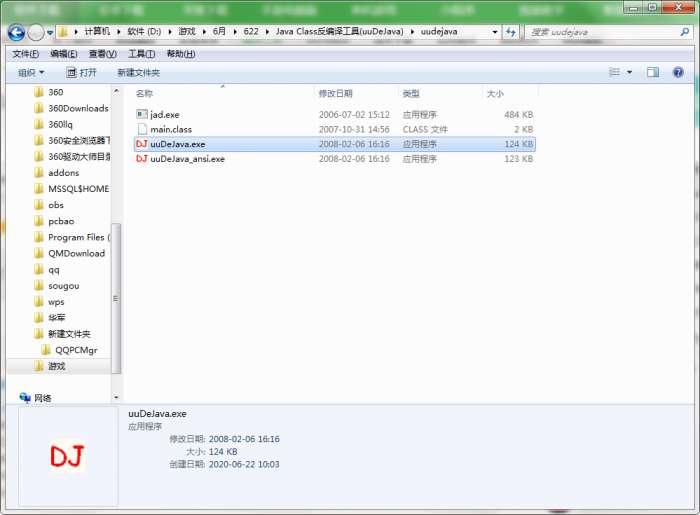Image resolution: width=700 pixels, height=515 pixels.
Task: Click the uuDeJava_ansi.exe file name
Action: pyautogui.click(x=188, y=159)
